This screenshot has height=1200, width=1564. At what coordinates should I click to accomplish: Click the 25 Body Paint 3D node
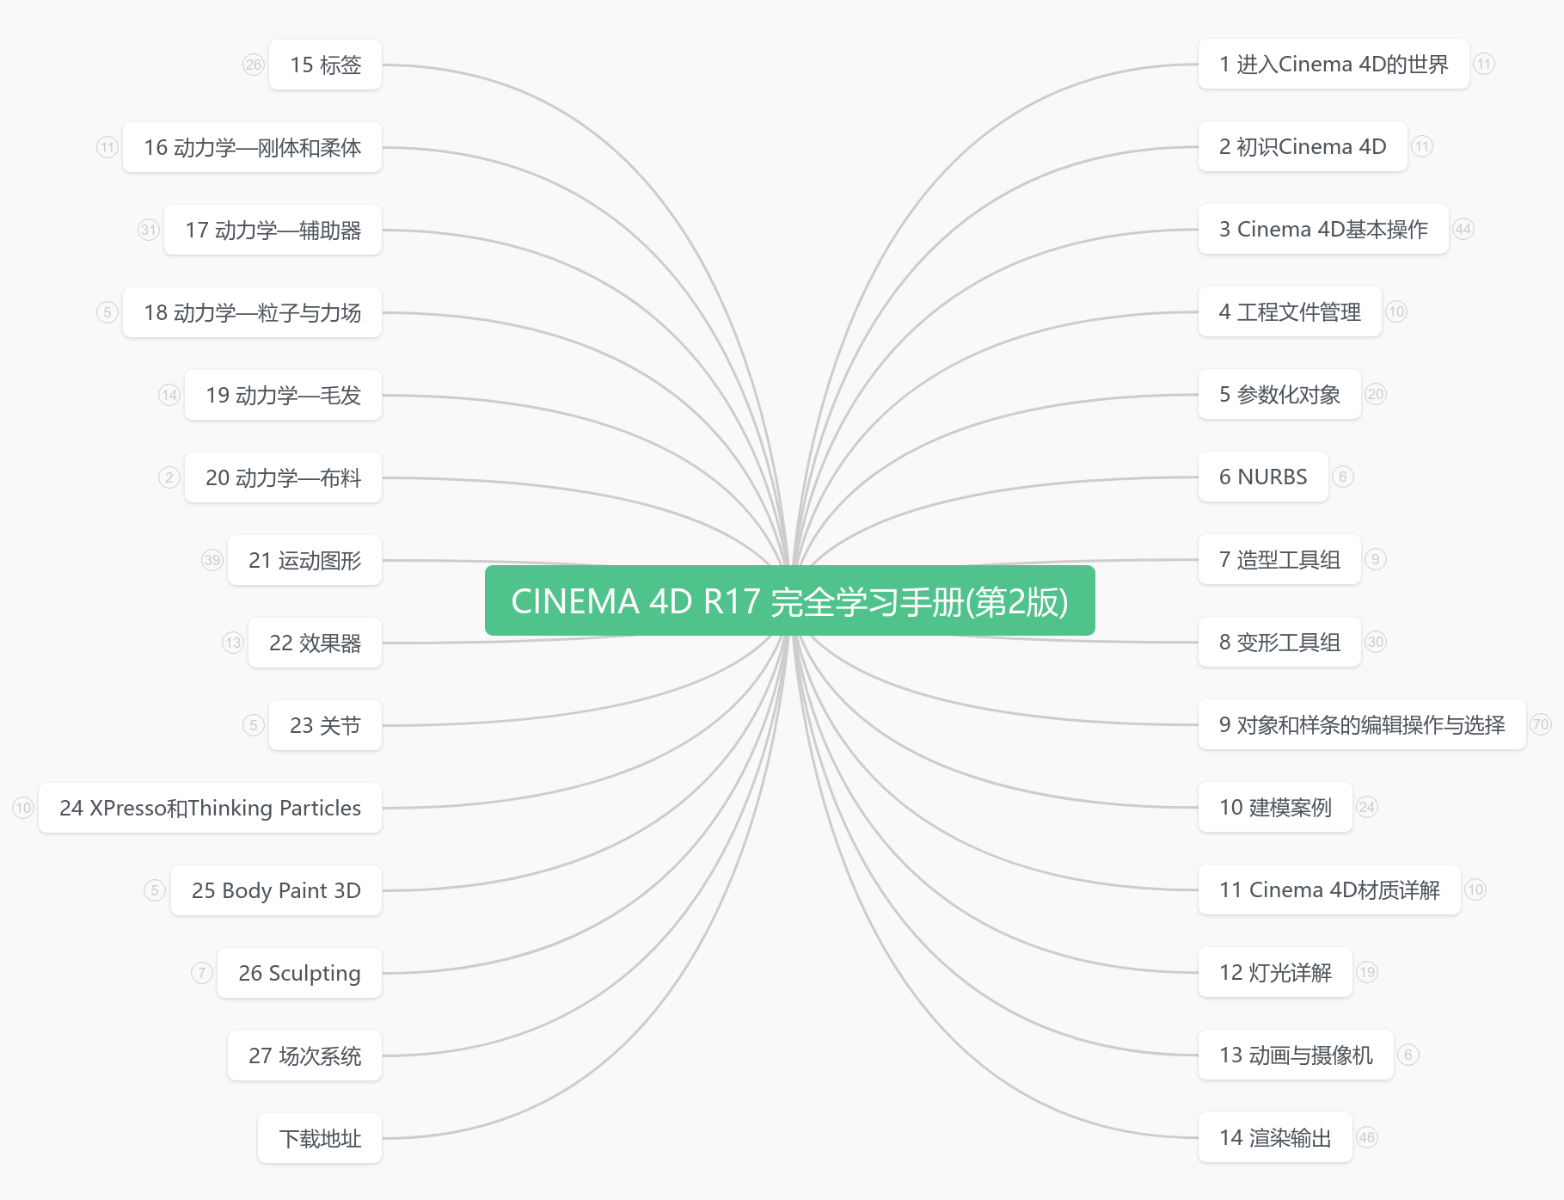tap(276, 890)
